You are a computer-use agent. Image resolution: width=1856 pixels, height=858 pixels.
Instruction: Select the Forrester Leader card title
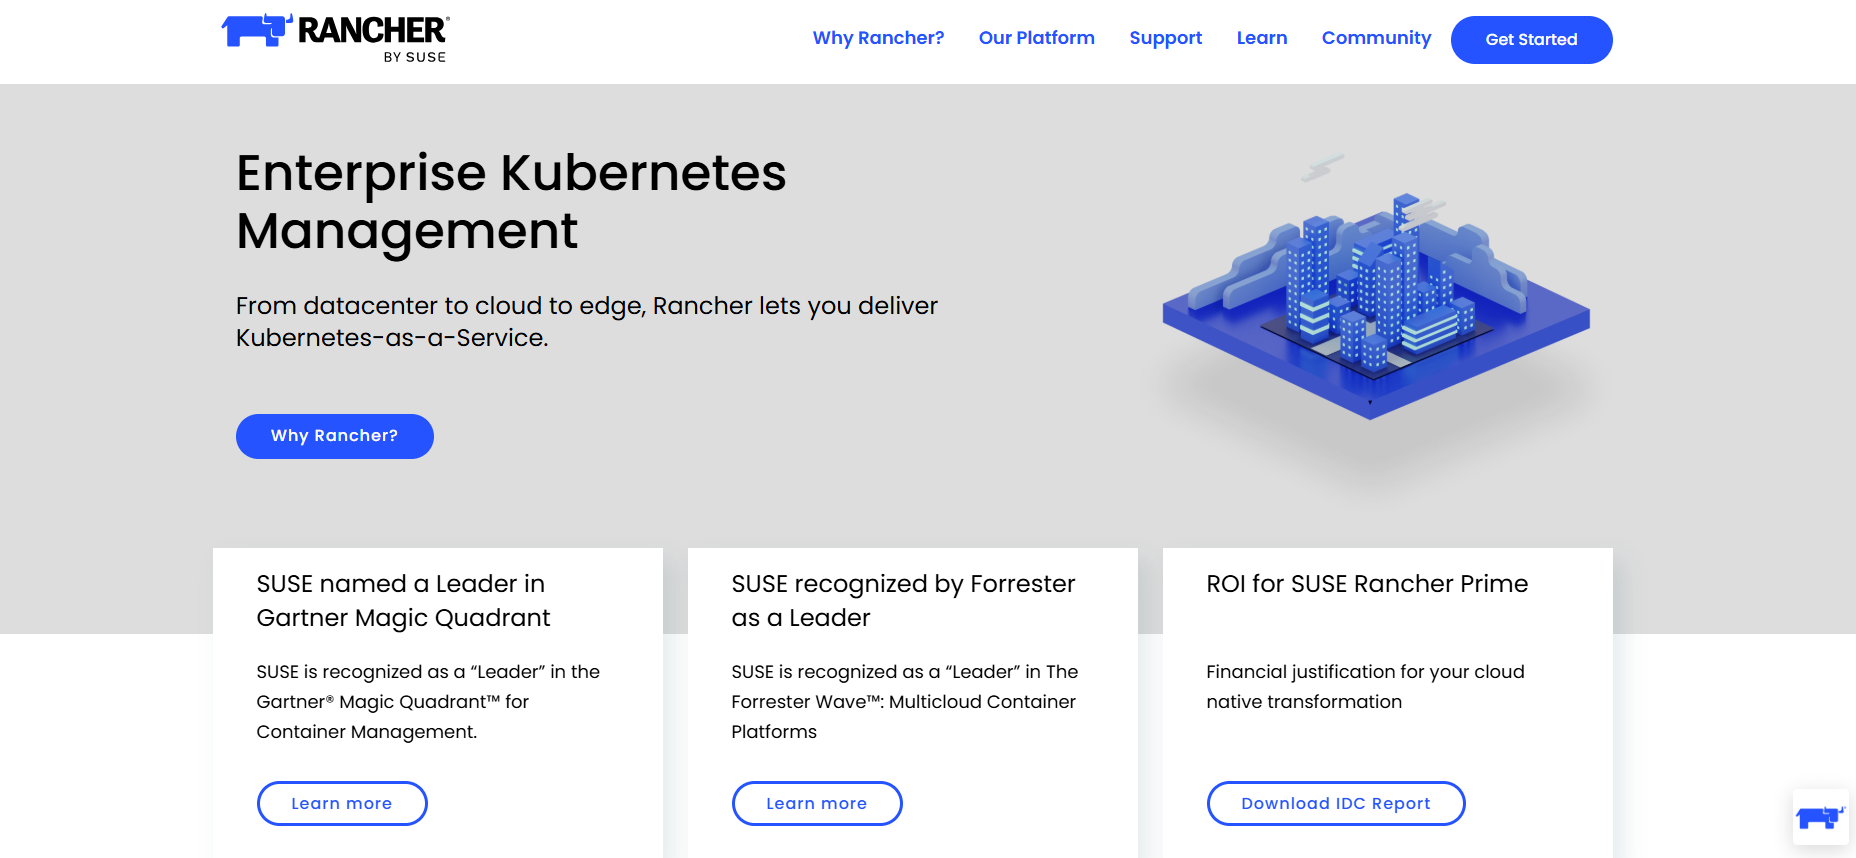tap(903, 600)
